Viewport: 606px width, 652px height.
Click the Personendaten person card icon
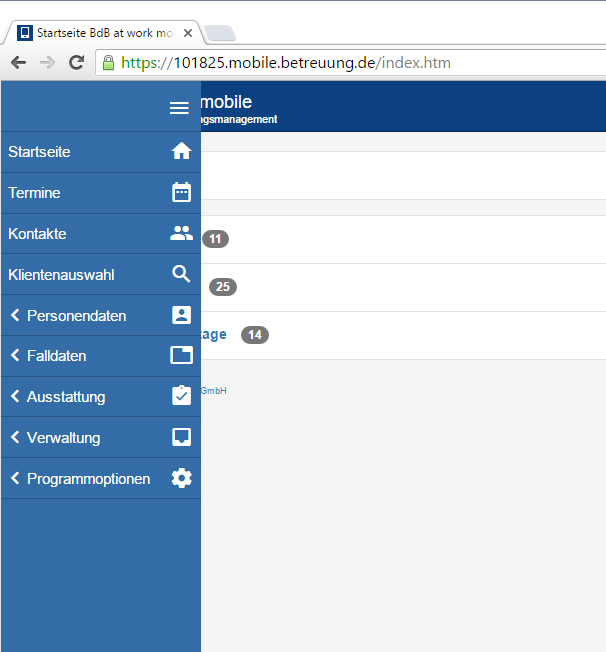181,315
